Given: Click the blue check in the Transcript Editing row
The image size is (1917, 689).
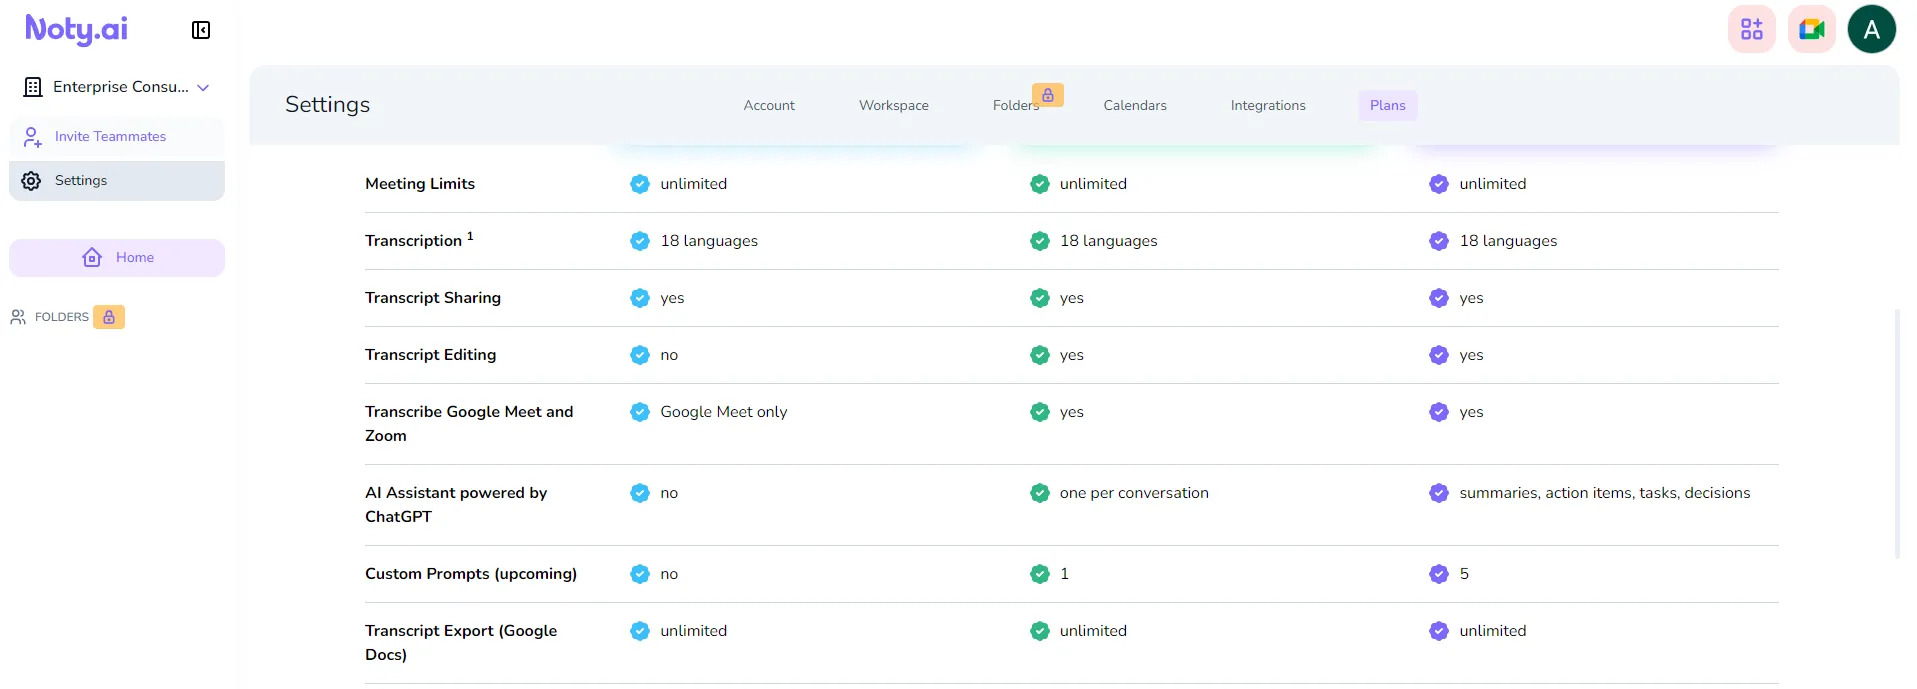Looking at the screenshot, I should 640,355.
